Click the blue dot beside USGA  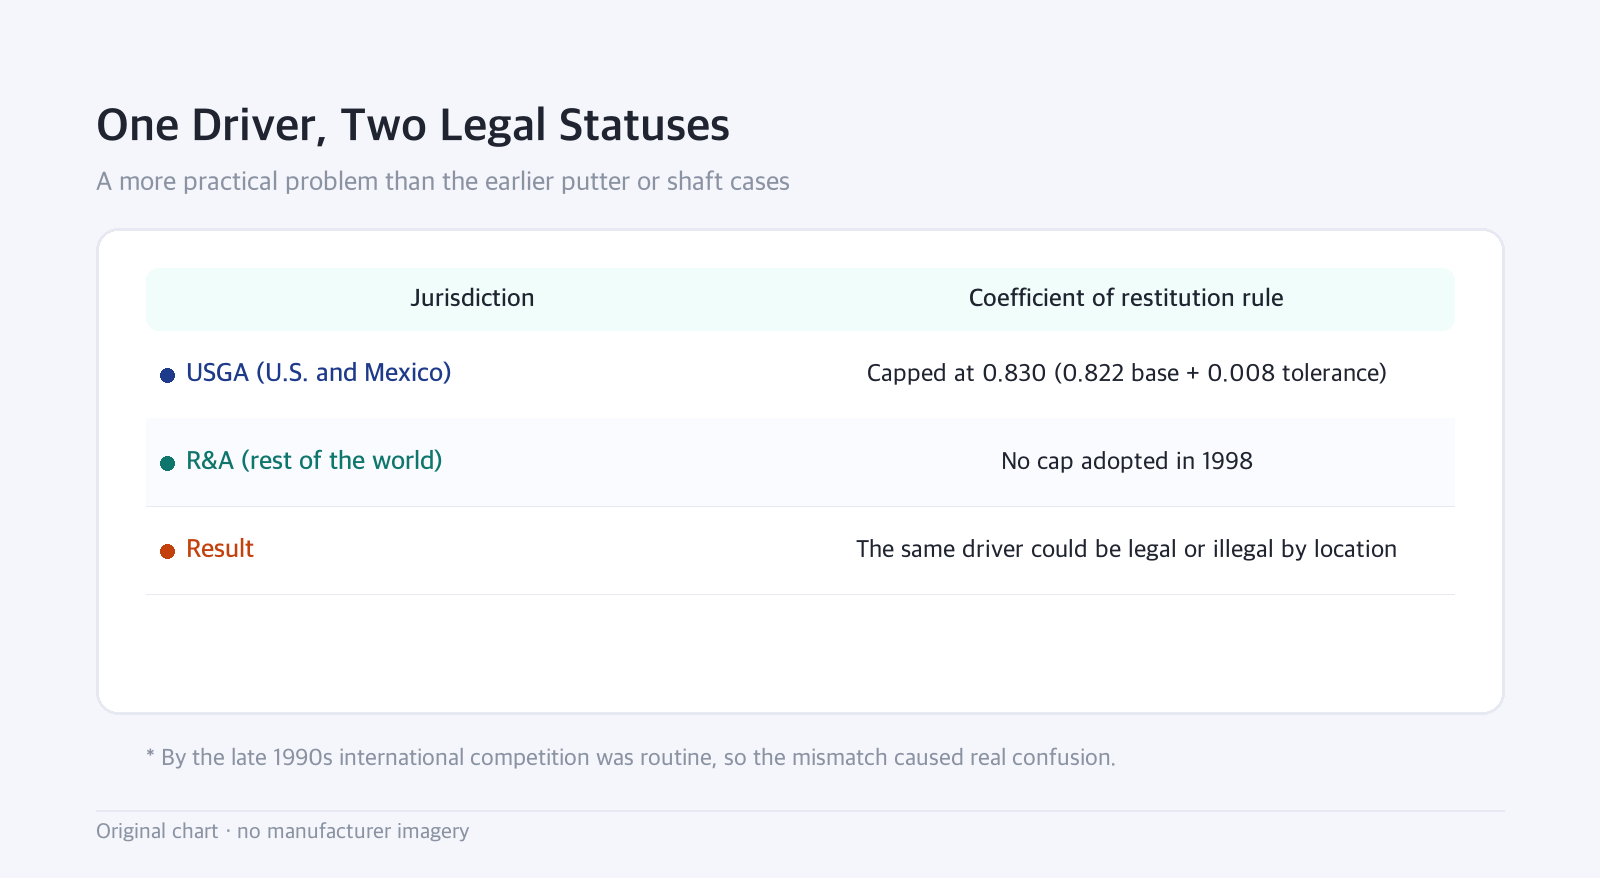168,375
